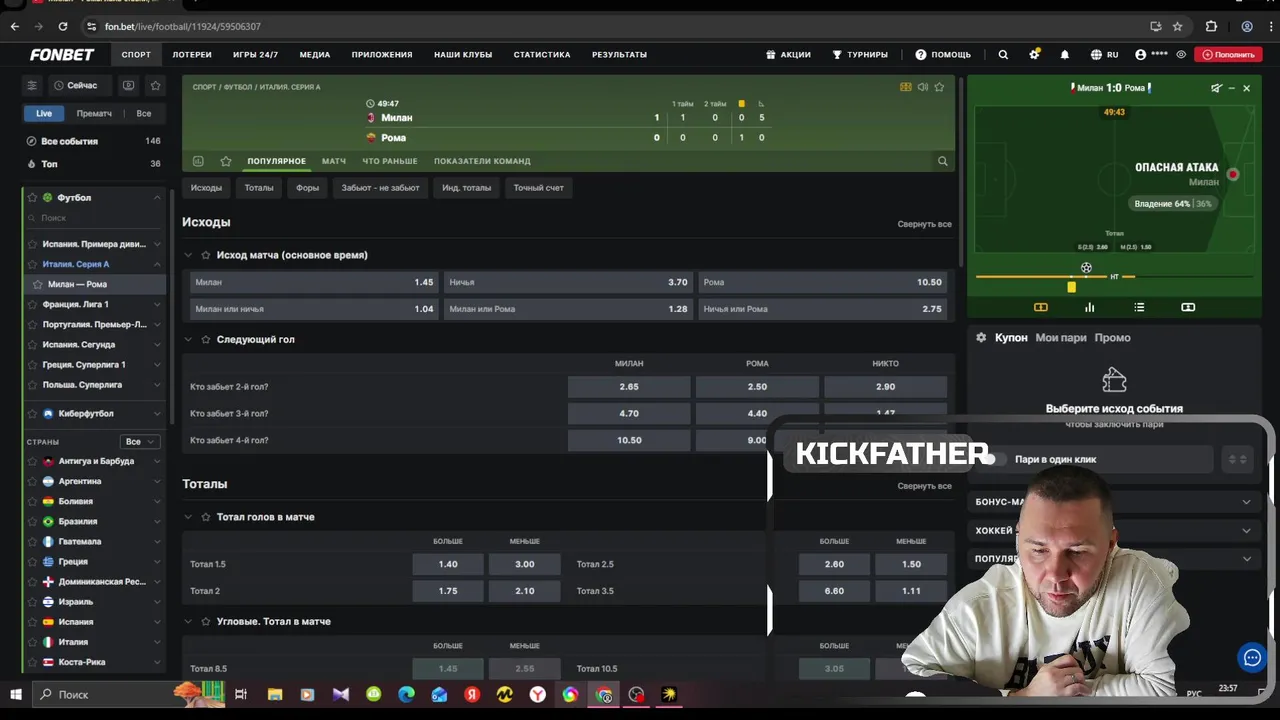Star the Угловые. Тотал в матче market

[206, 622]
